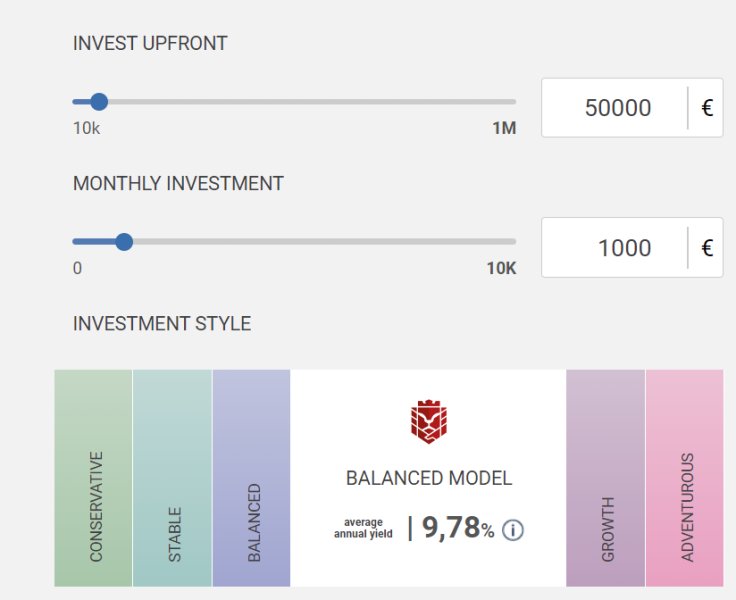
Task: Pick the Adventurous investment style
Action: [x=685, y=478]
